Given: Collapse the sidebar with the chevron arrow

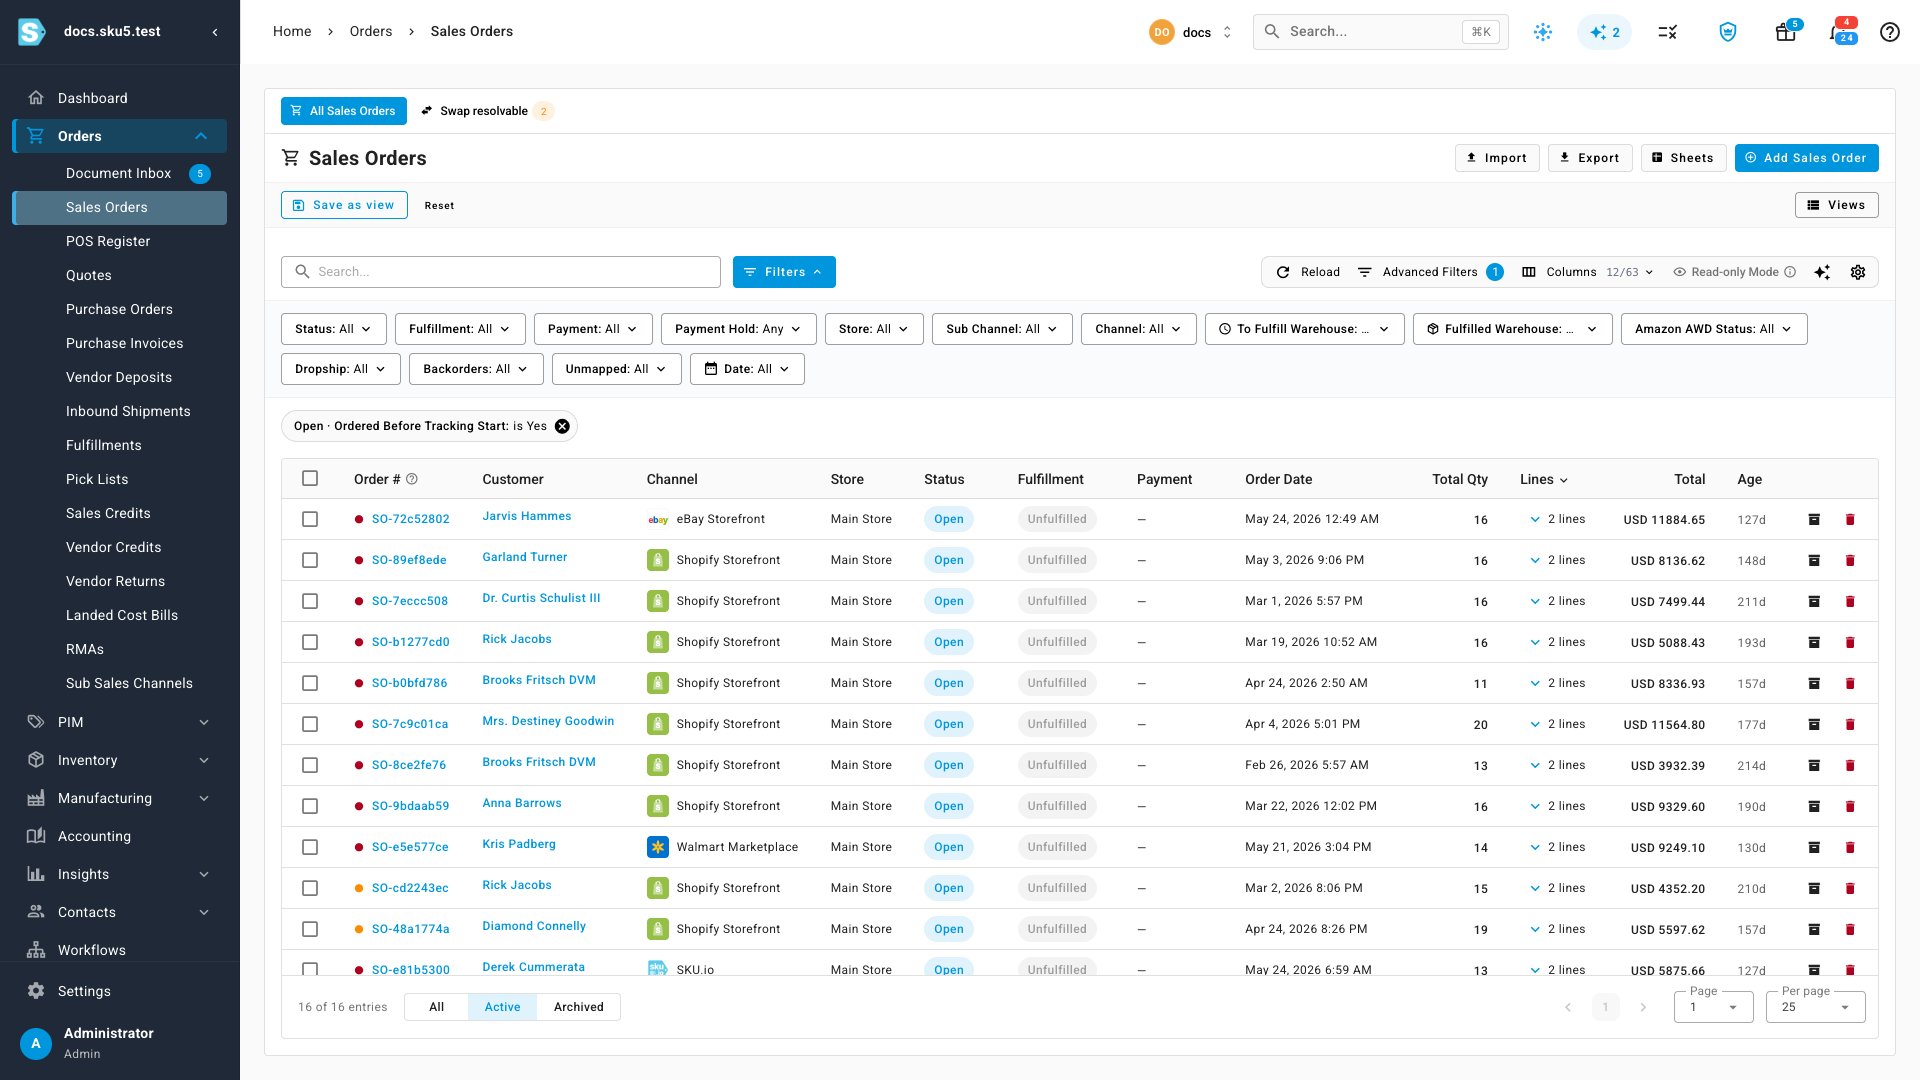Looking at the screenshot, I should coord(215,32).
